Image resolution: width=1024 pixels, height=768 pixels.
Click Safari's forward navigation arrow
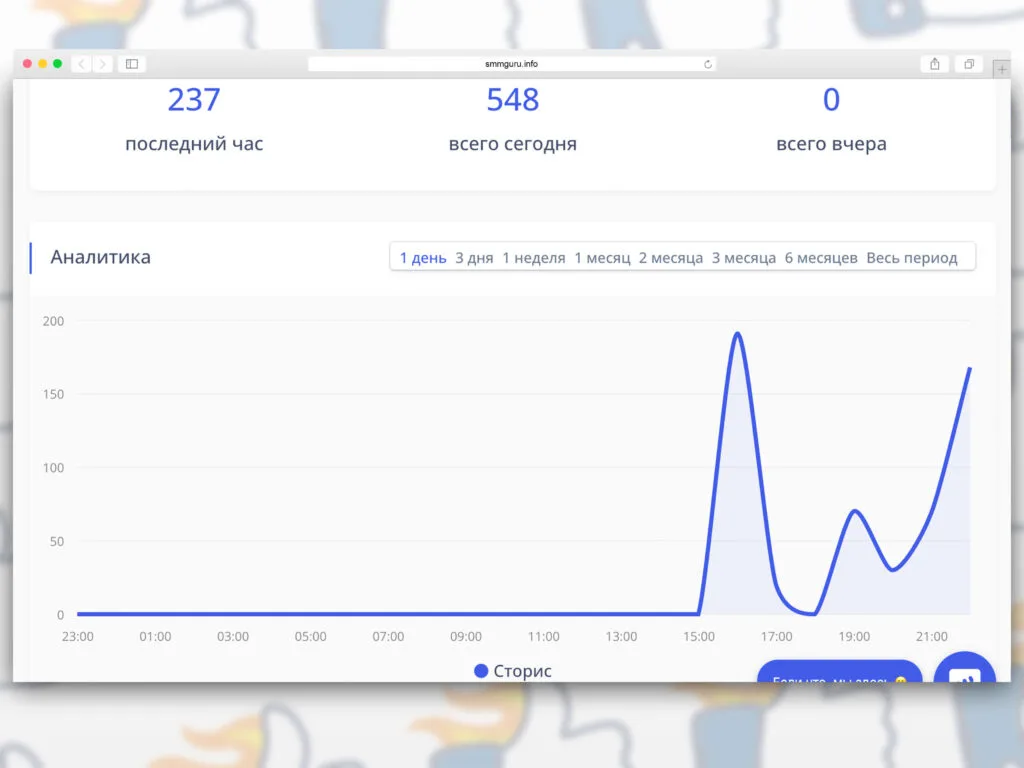pyautogui.click(x=102, y=64)
